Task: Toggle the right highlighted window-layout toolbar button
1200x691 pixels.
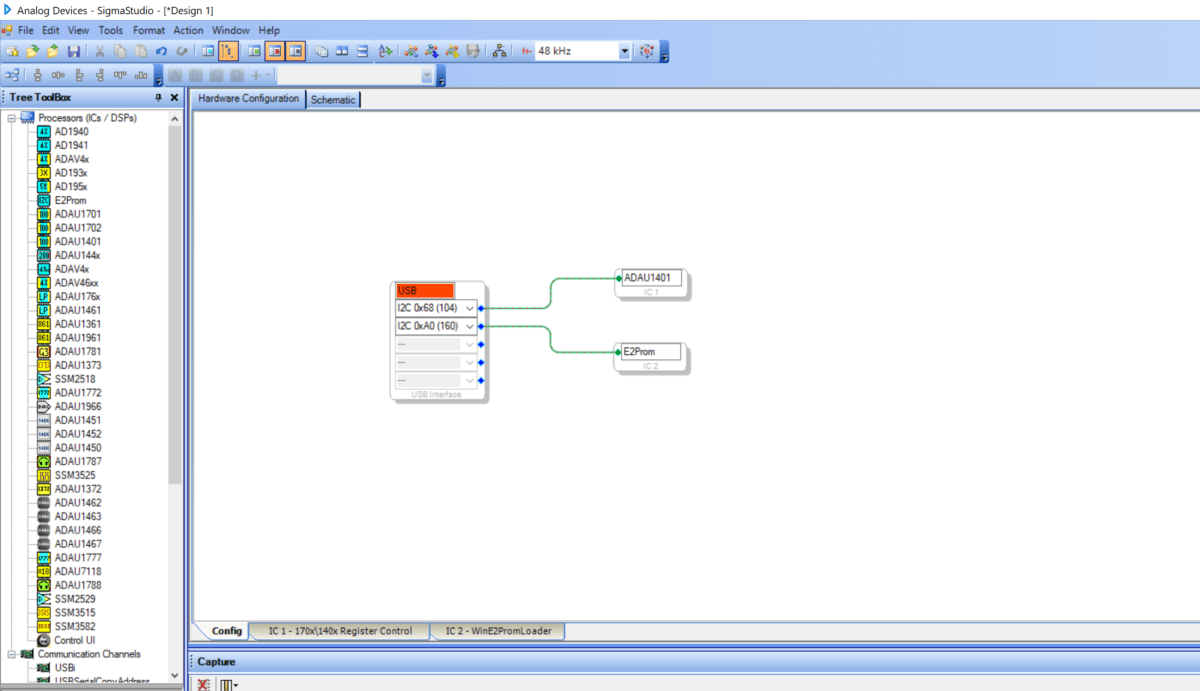Action: pos(295,50)
